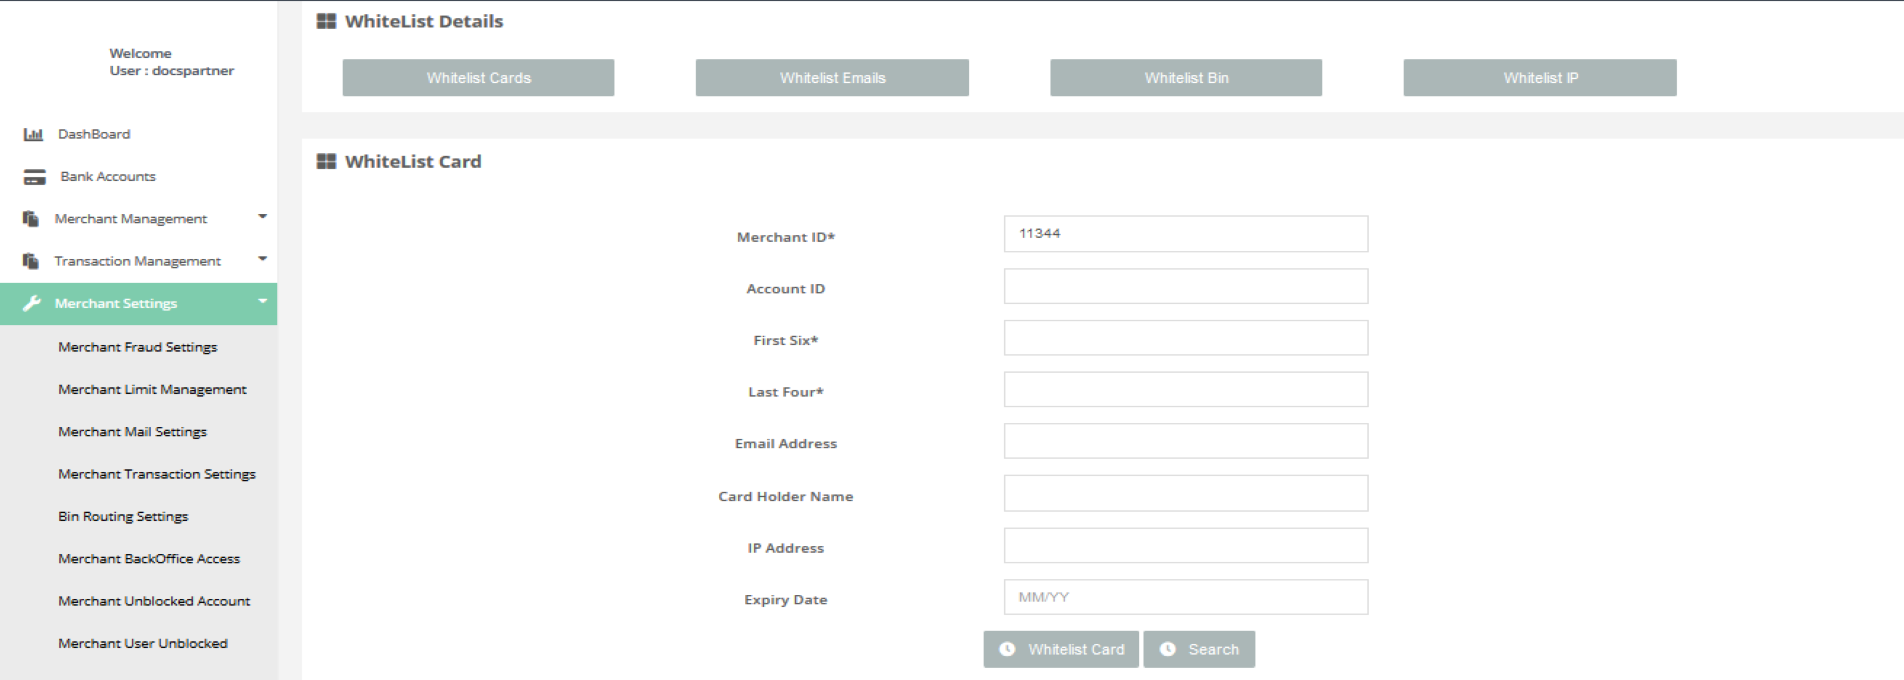Image resolution: width=1904 pixels, height=680 pixels.
Task: Go to Bin Routing Settings
Action: point(123,517)
